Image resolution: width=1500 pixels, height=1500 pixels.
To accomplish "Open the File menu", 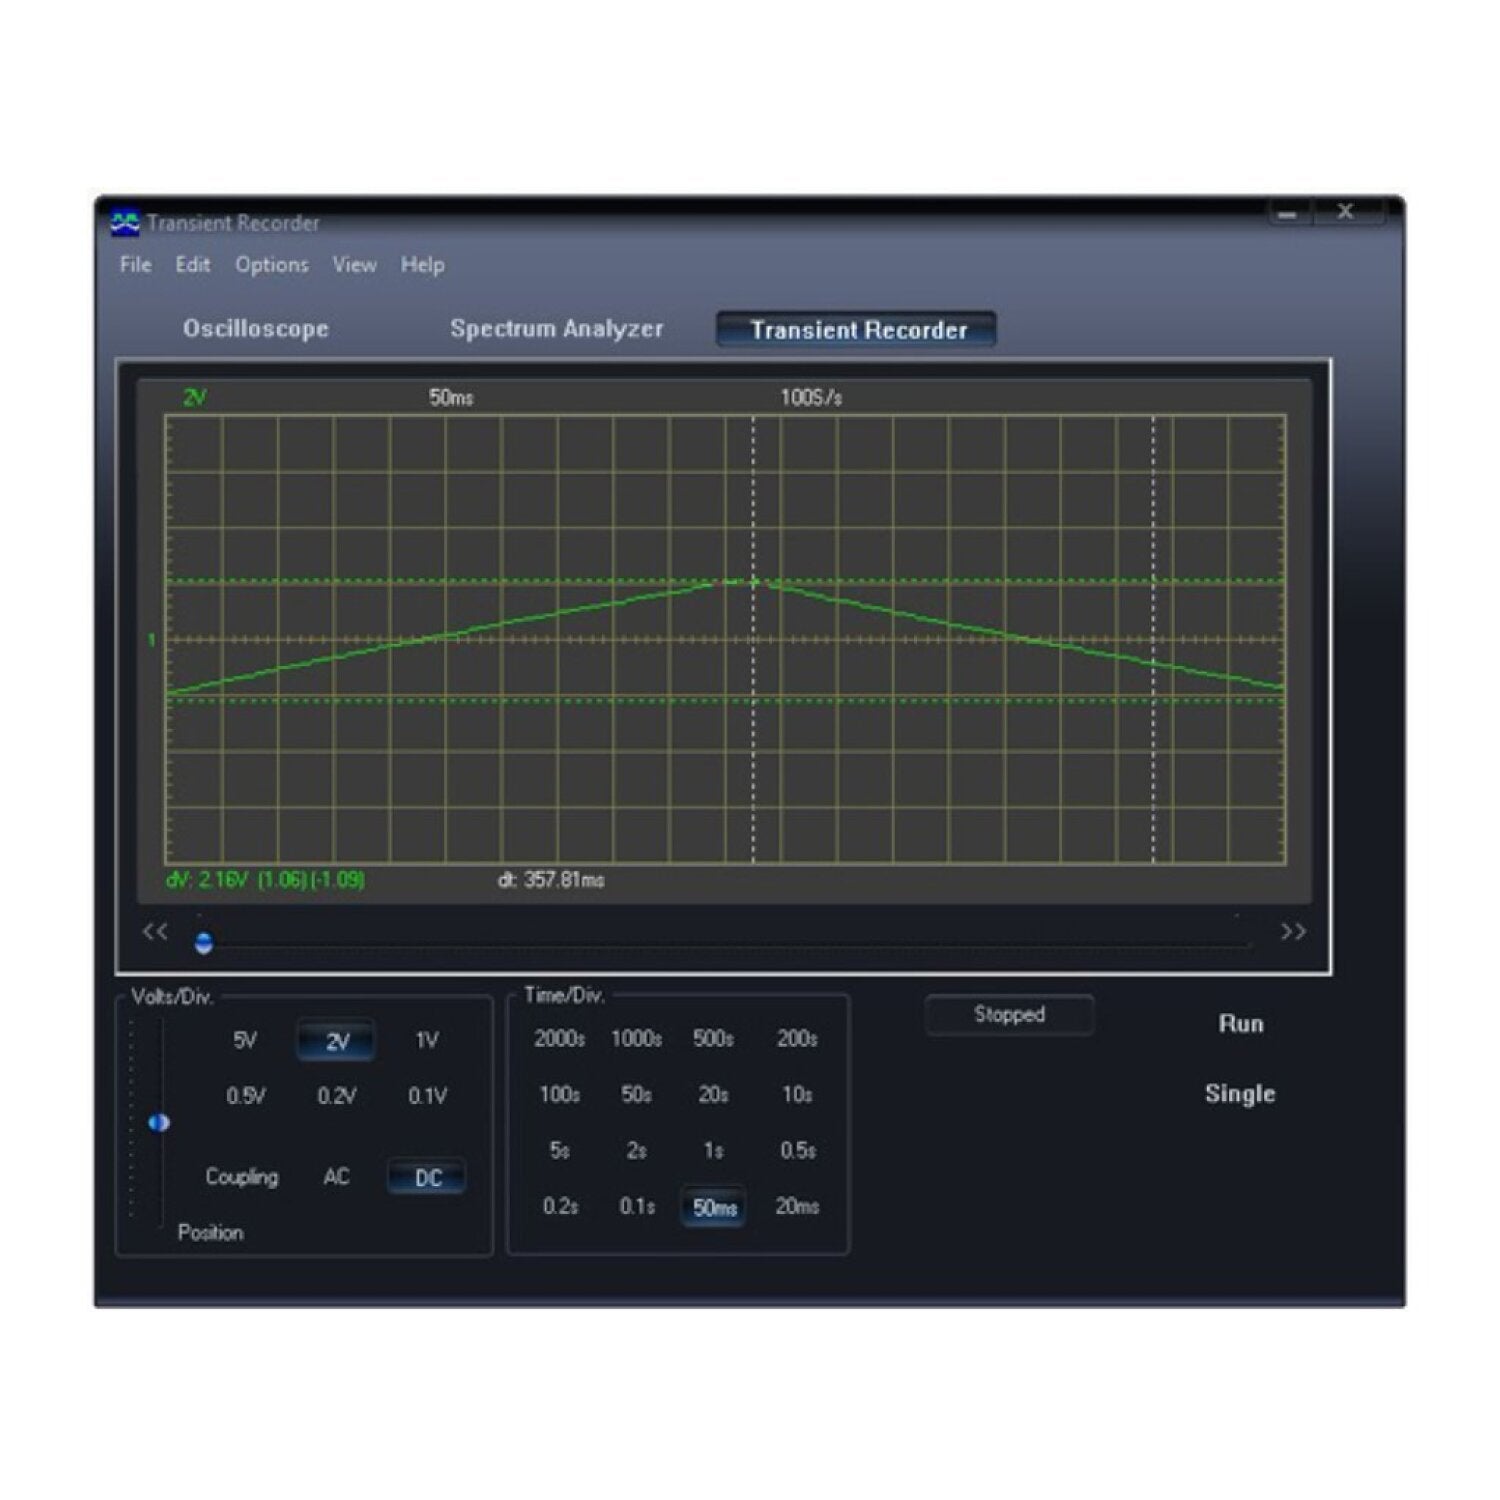I will click(x=135, y=265).
